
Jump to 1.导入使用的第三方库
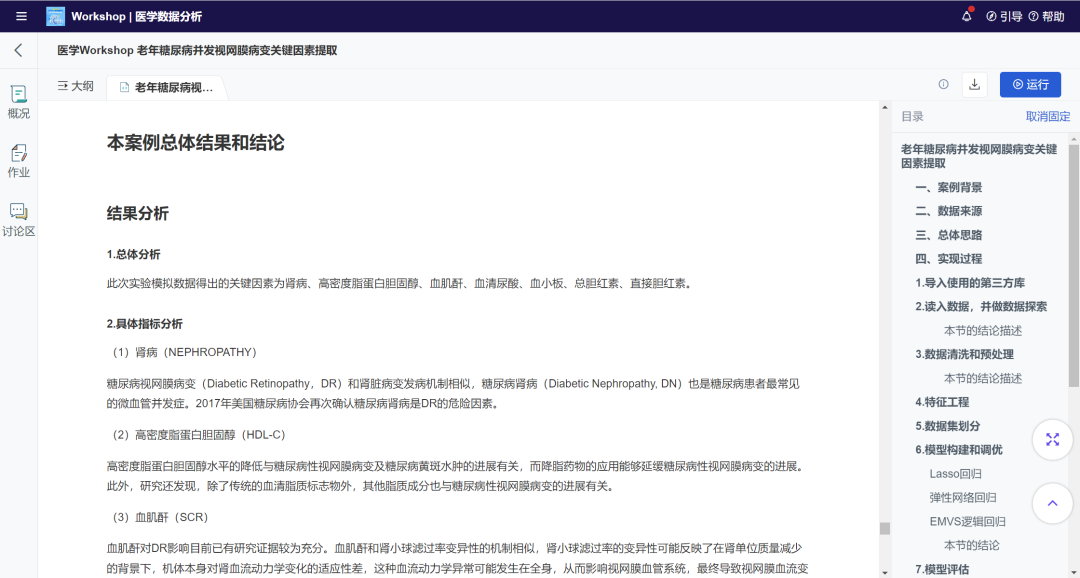coord(970,282)
